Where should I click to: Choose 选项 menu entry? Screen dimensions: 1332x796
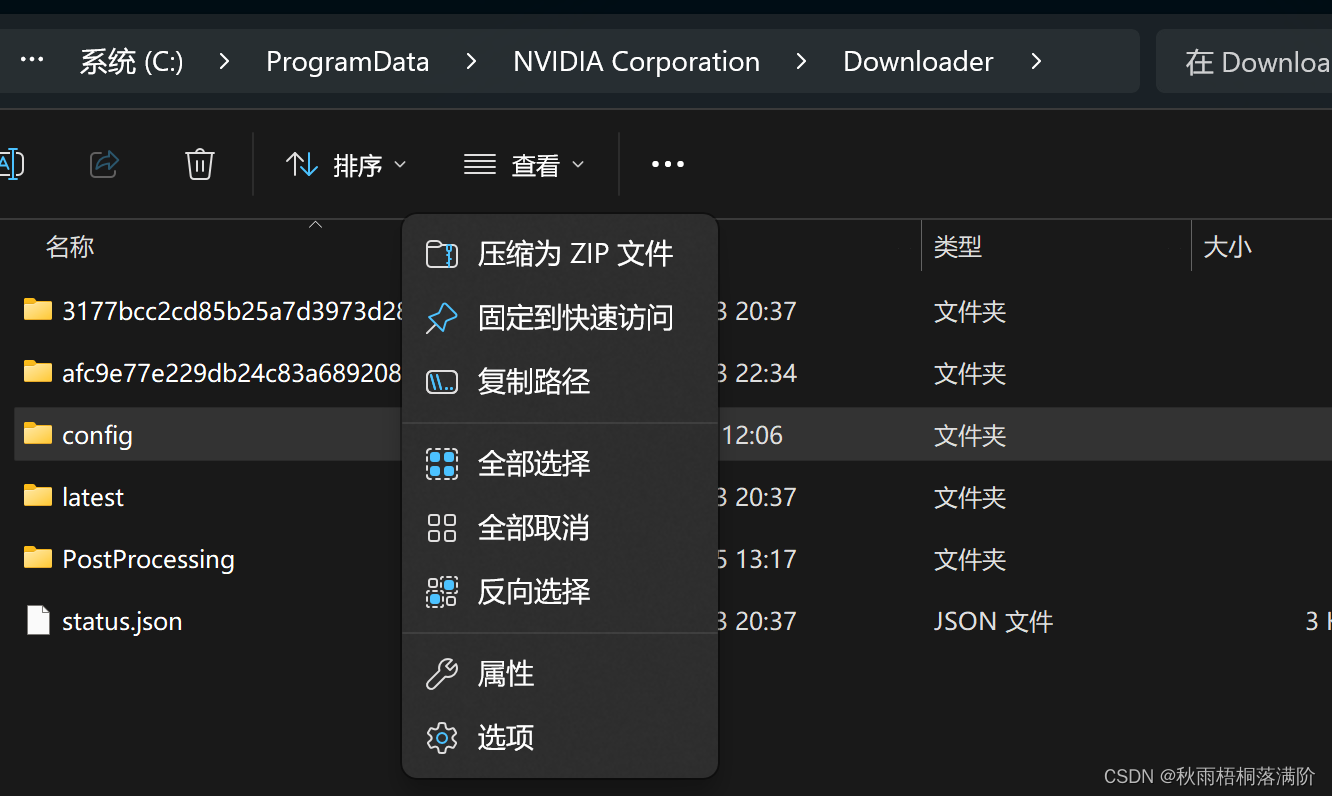[560, 738]
